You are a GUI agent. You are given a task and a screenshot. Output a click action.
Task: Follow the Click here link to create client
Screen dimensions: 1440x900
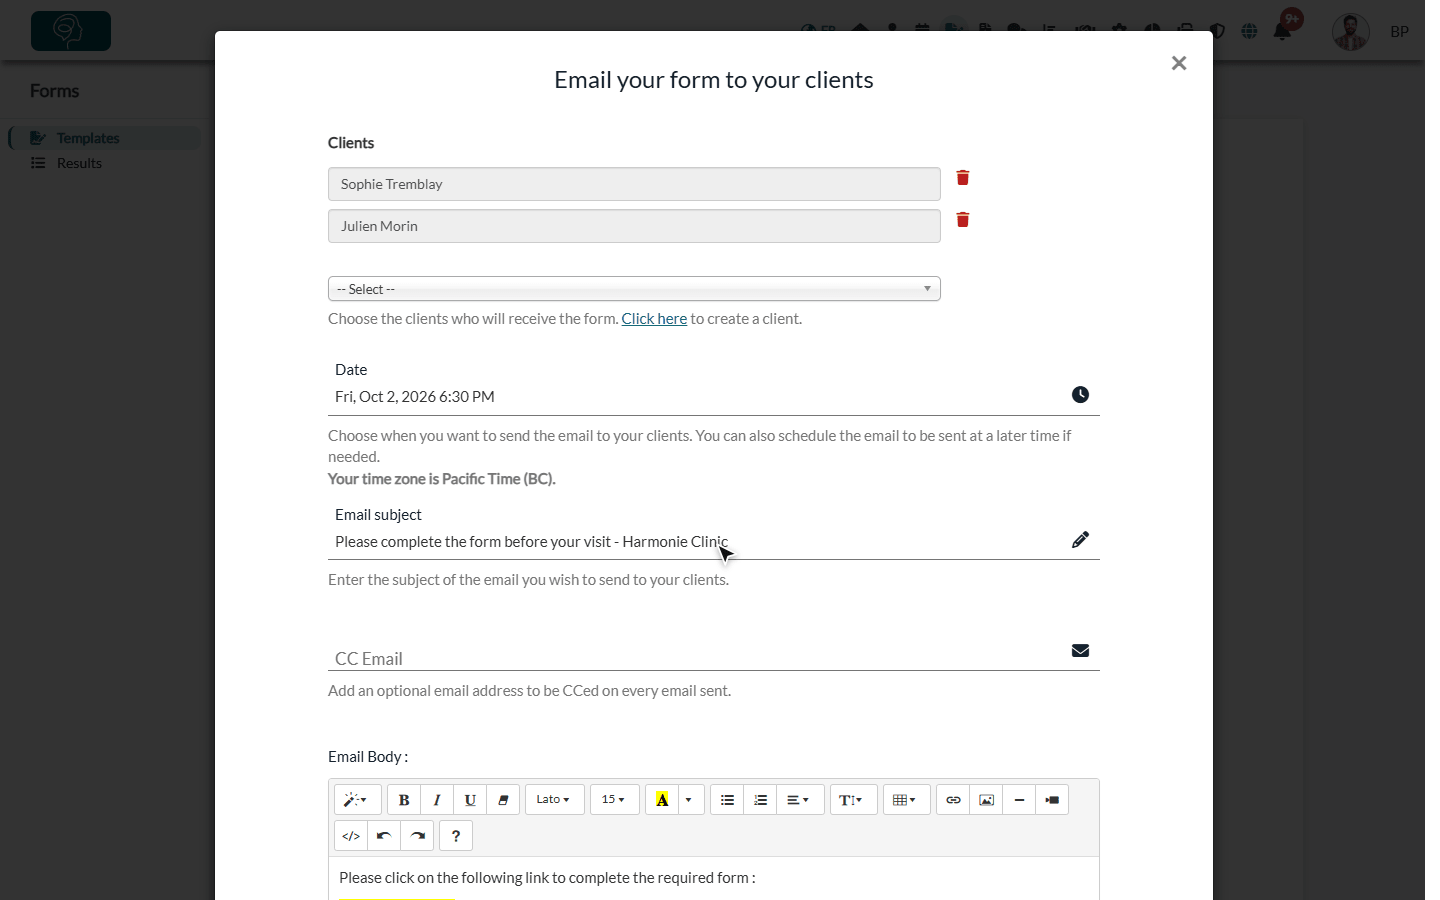(x=654, y=319)
